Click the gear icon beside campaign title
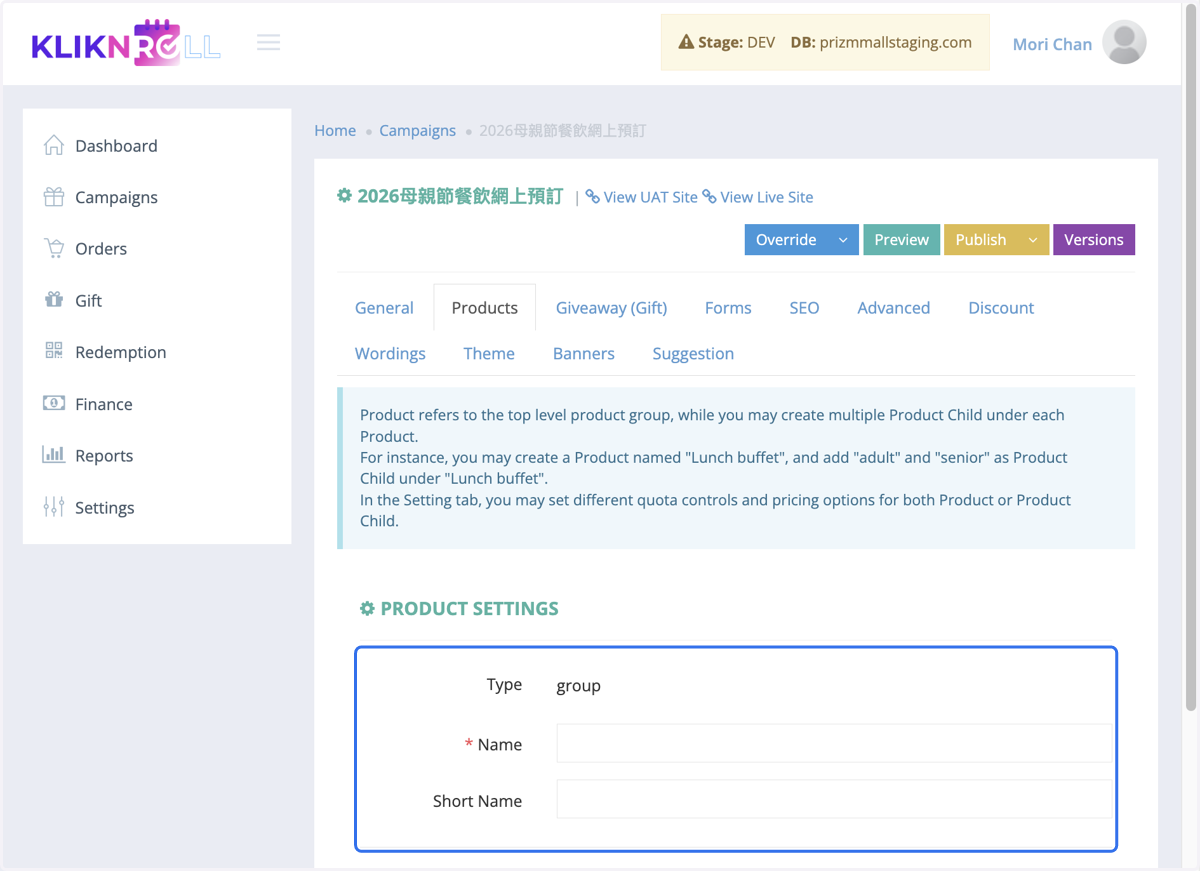This screenshot has width=1200, height=871. pos(344,196)
